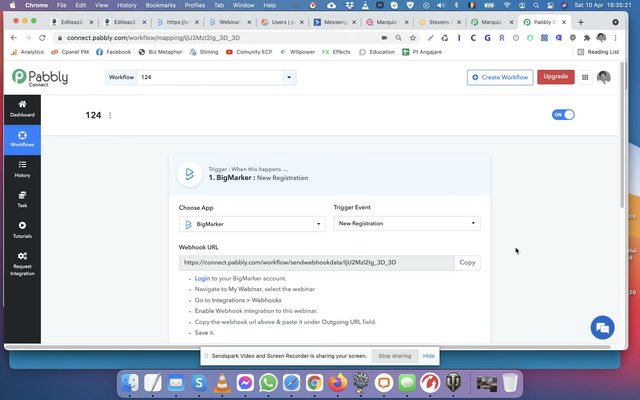Switch to the Messenger browser tab
The width and height of the screenshot is (640, 400).
coord(335,22)
